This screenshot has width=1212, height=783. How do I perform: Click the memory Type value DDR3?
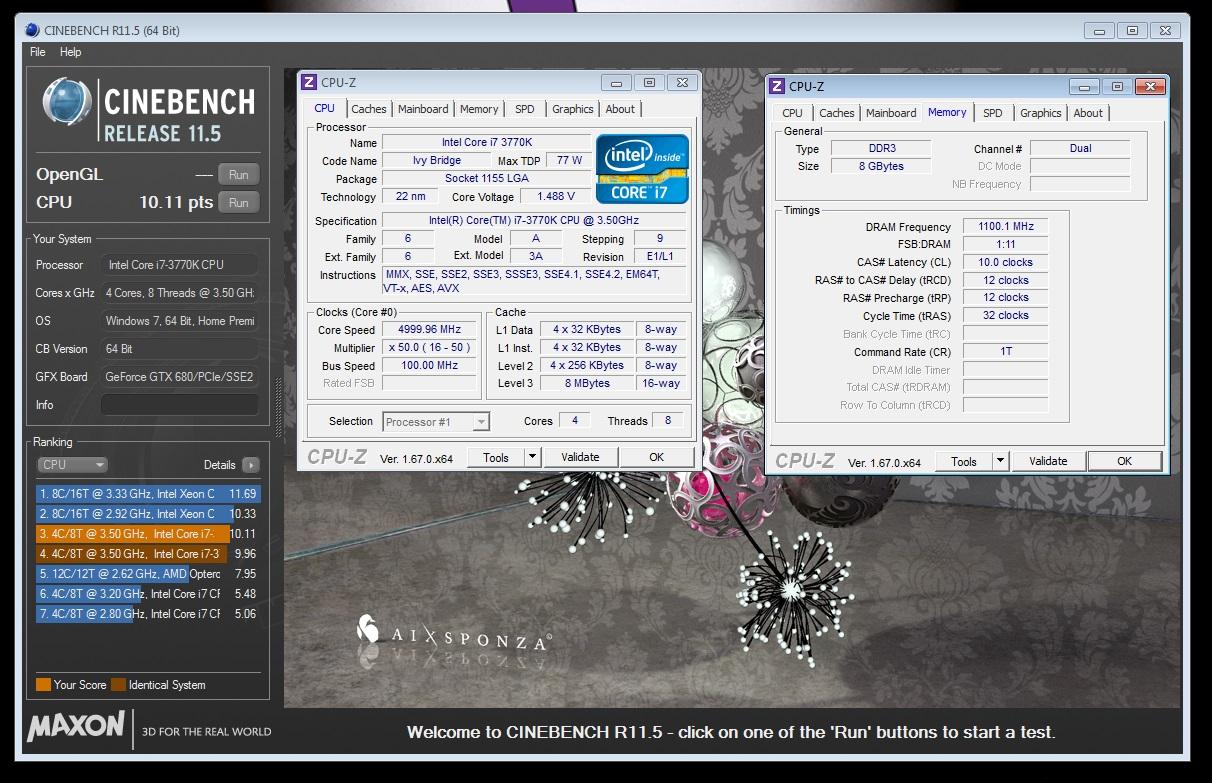[x=881, y=149]
